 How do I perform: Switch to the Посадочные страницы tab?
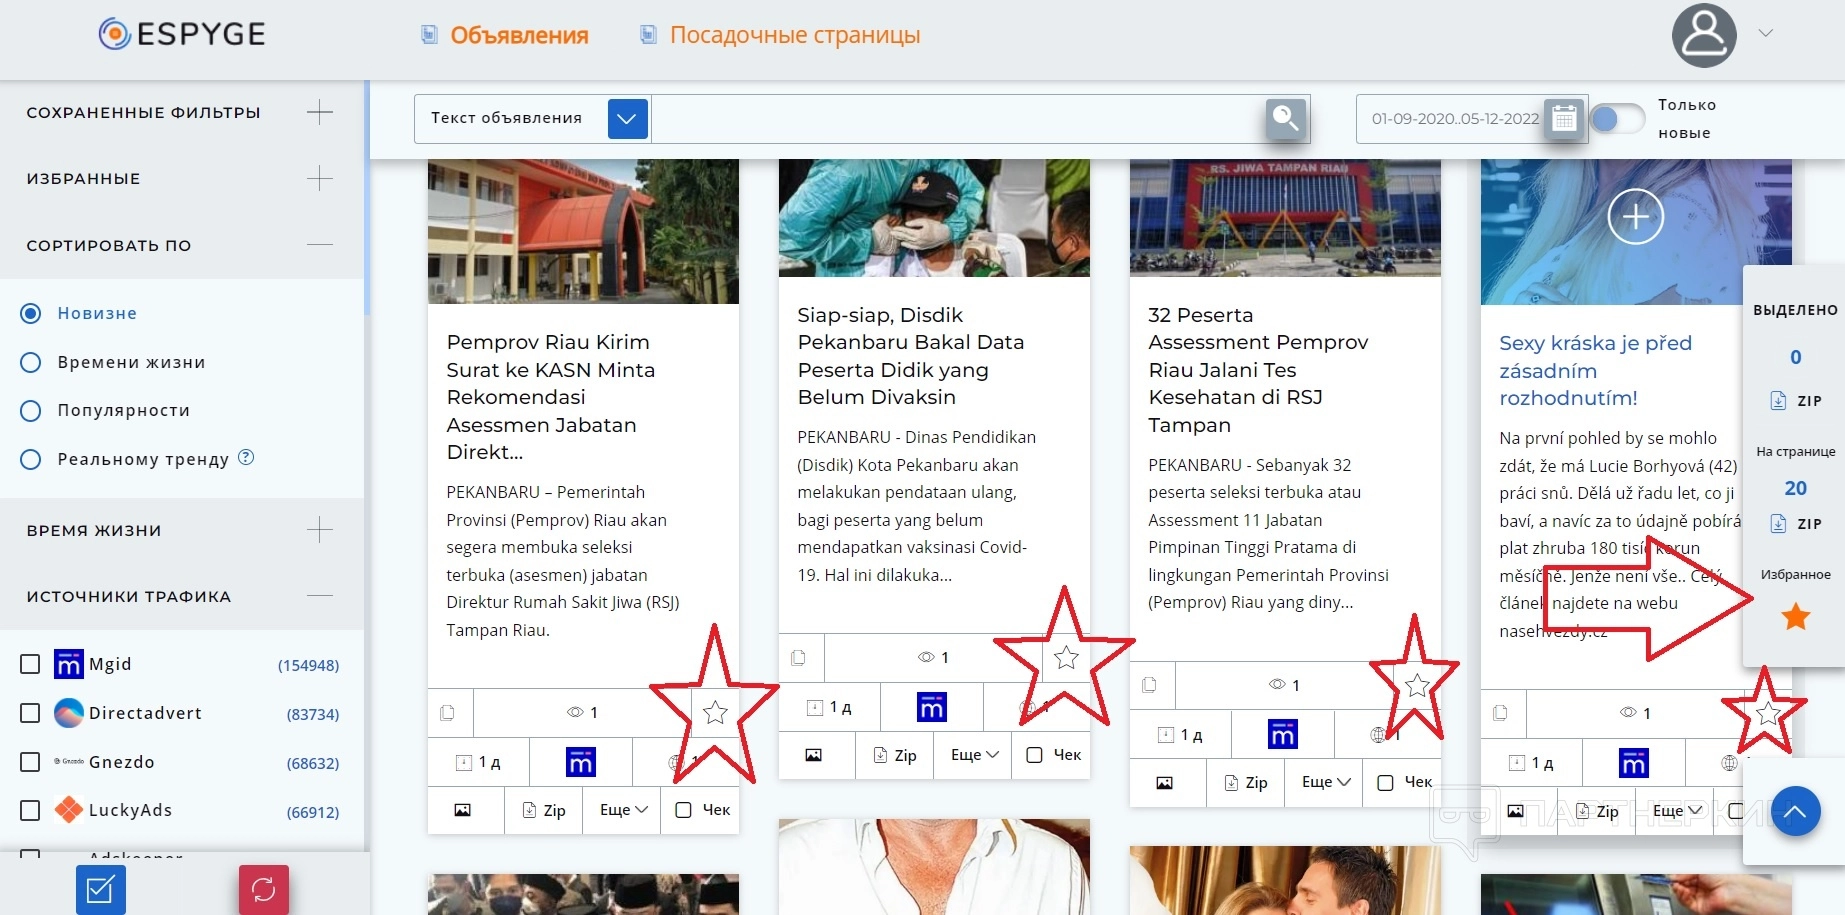[x=795, y=35]
